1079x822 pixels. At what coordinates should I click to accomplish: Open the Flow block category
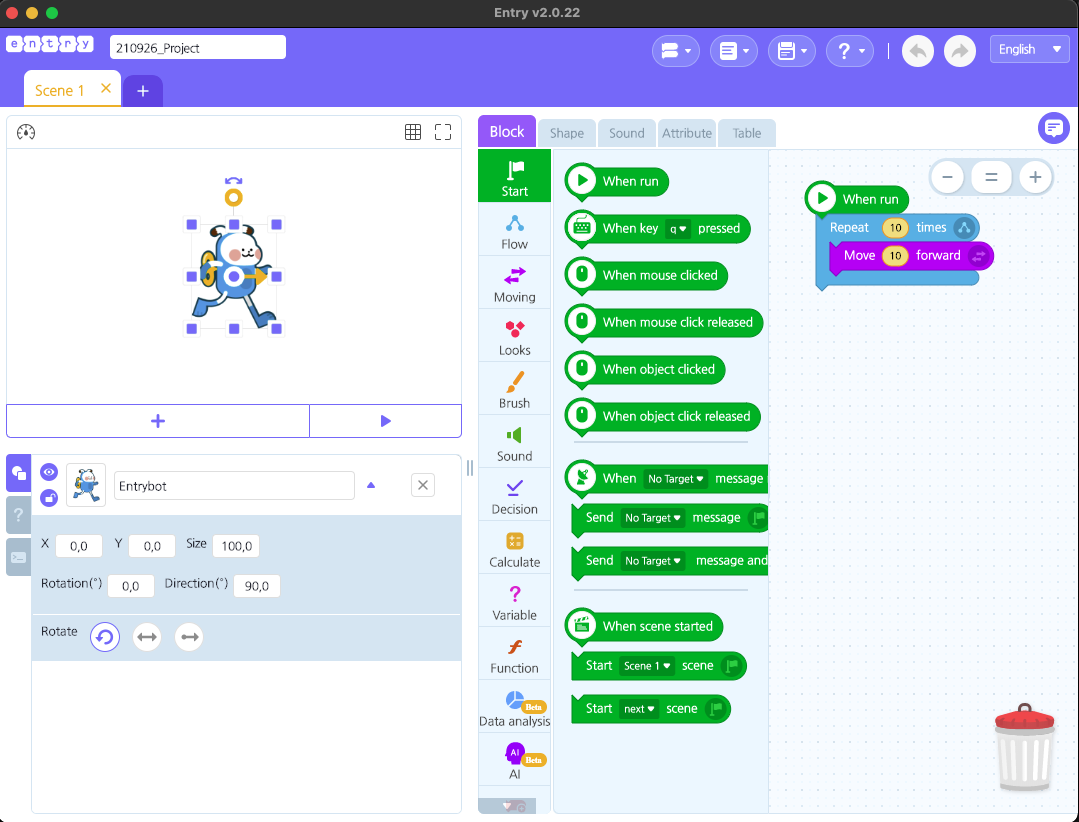click(514, 230)
